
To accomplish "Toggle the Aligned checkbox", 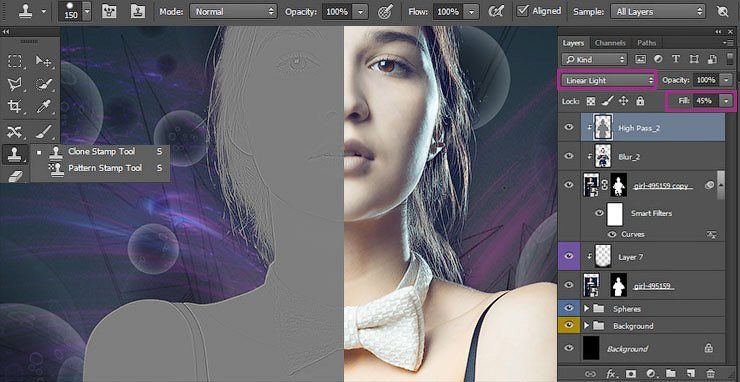I will (522, 11).
